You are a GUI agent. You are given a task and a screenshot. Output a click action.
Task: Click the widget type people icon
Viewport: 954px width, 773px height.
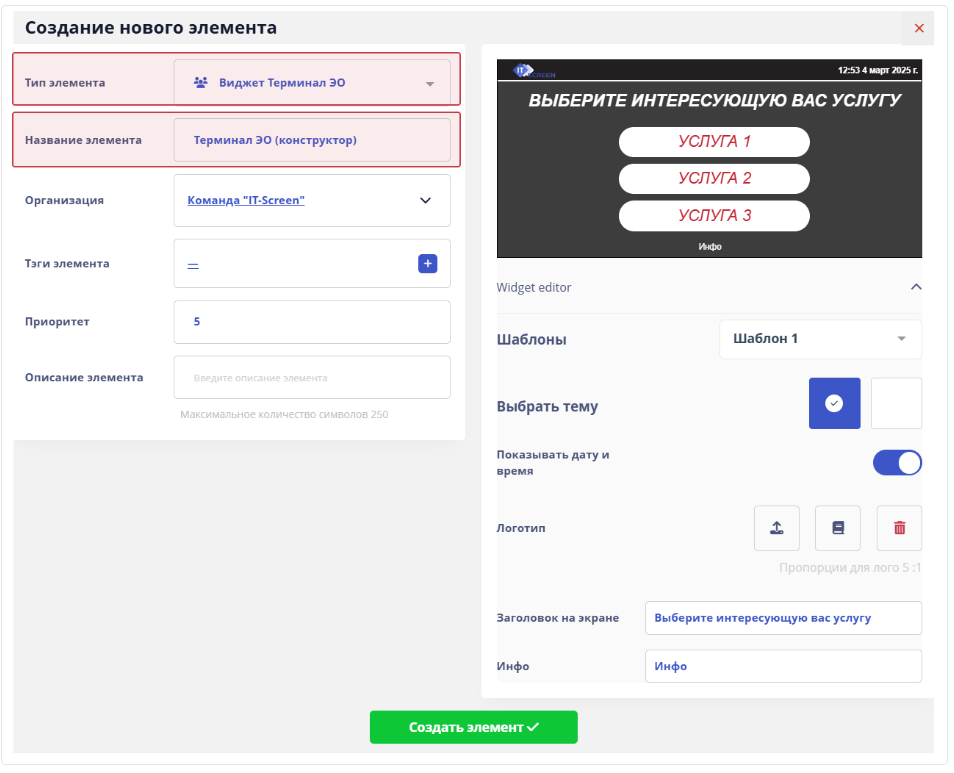tap(200, 83)
